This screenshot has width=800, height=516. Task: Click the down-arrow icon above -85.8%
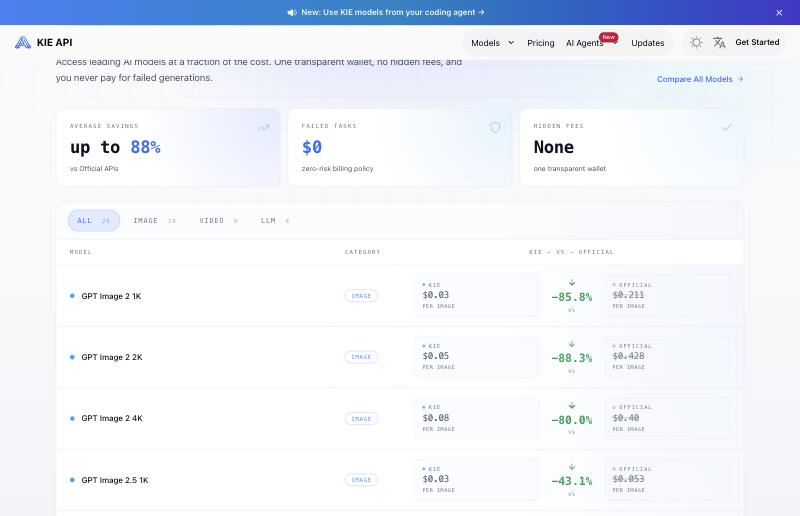(571, 282)
